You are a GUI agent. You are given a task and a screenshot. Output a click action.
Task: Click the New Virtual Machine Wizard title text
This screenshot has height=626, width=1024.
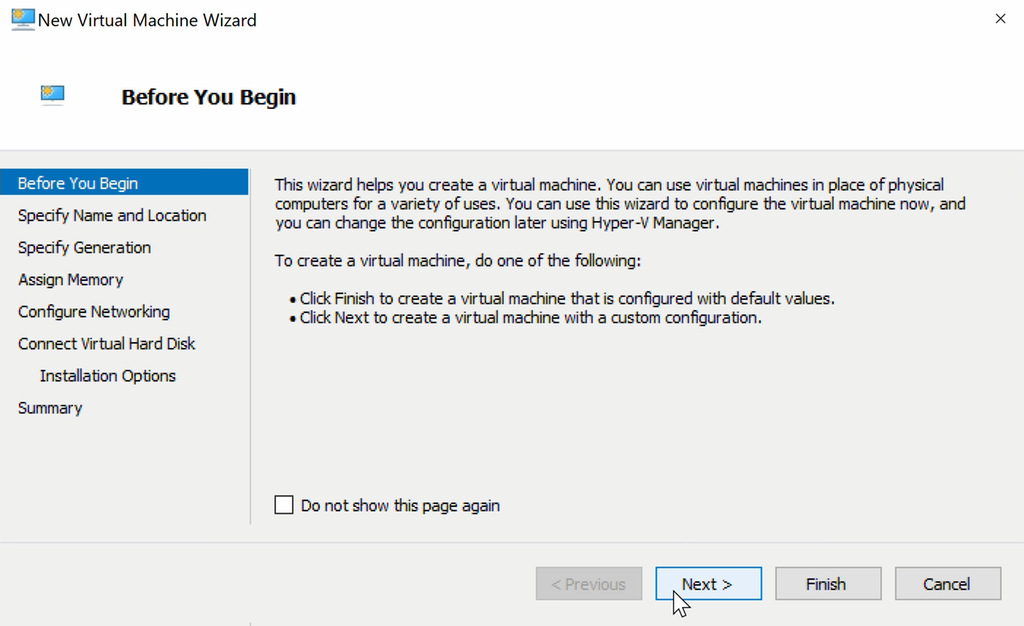point(147,20)
